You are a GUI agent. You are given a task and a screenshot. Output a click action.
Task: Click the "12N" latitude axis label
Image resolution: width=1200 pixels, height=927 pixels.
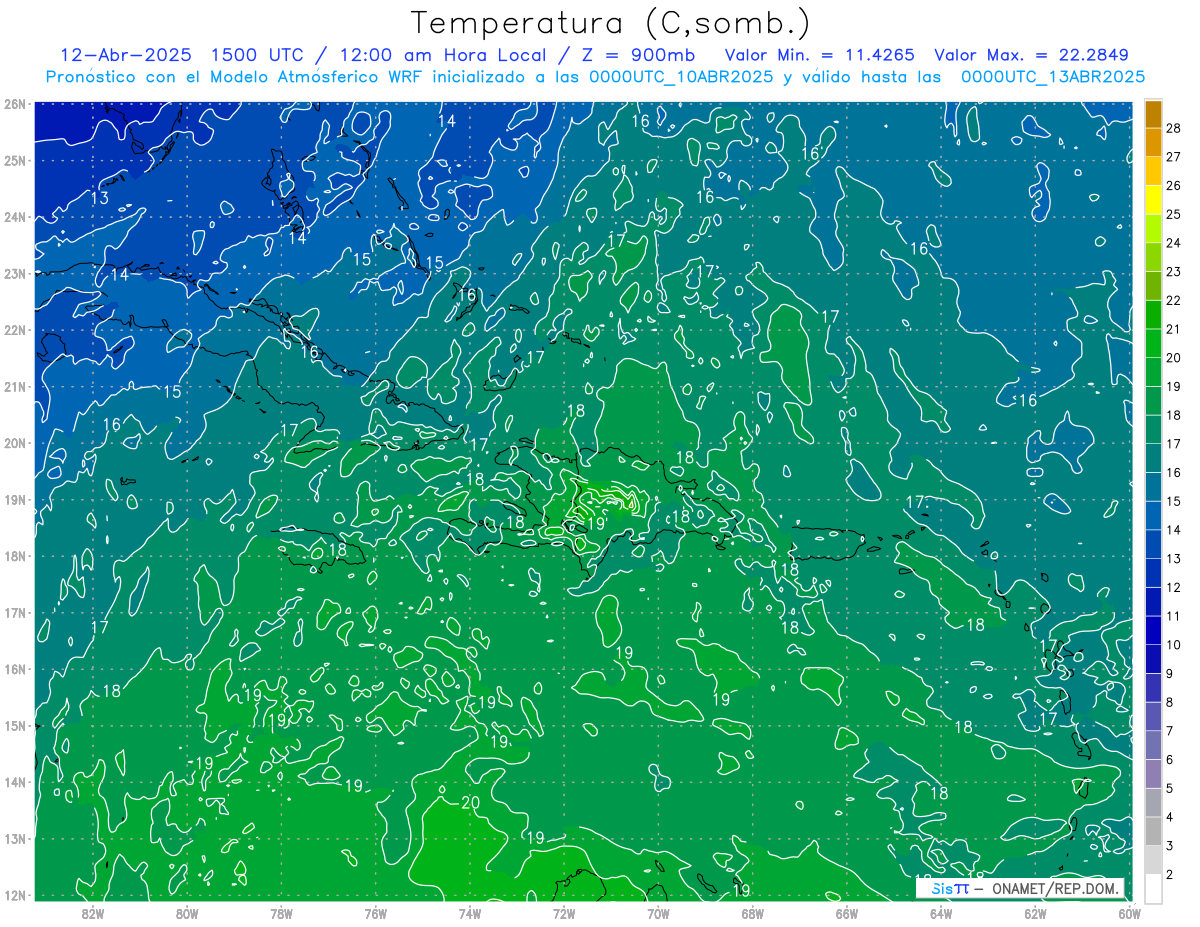(x=15, y=895)
